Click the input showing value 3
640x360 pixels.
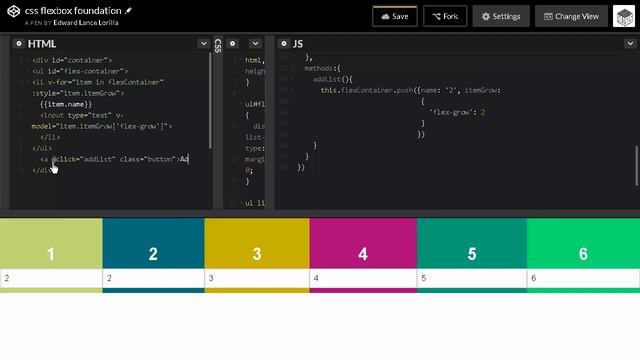pos(257,278)
